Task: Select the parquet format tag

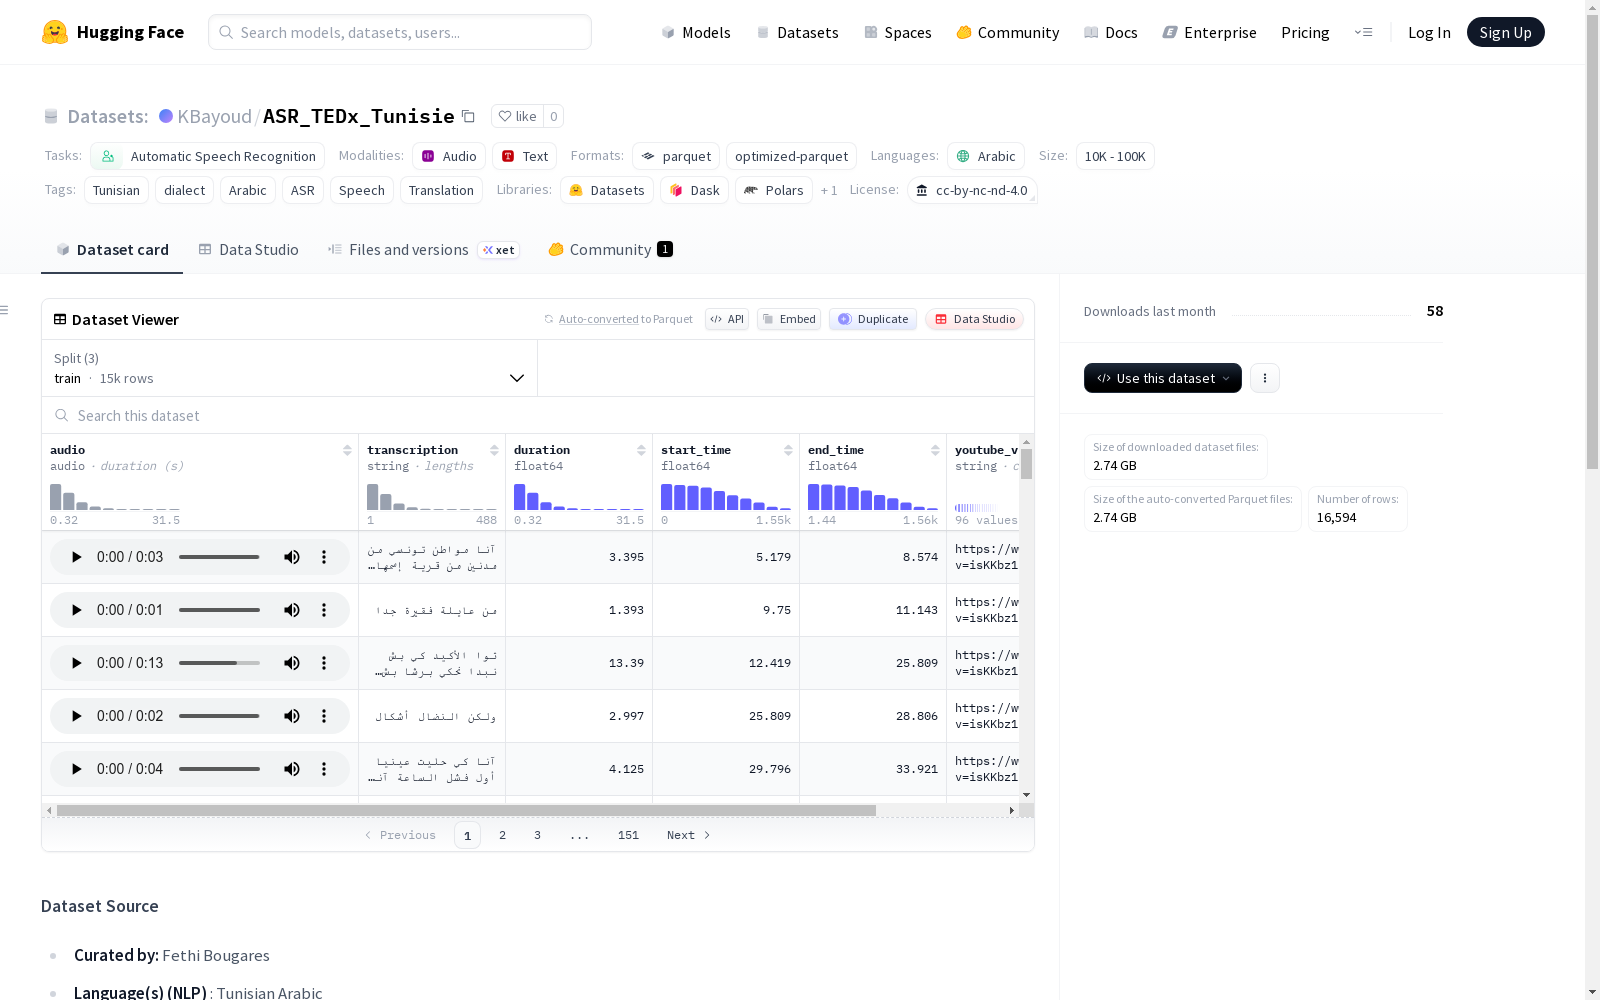Action: pyautogui.click(x=676, y=156)
